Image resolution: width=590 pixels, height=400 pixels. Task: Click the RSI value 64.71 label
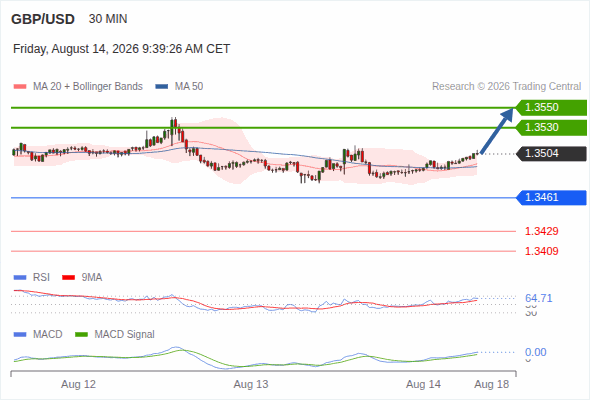[x=539, y=298]
